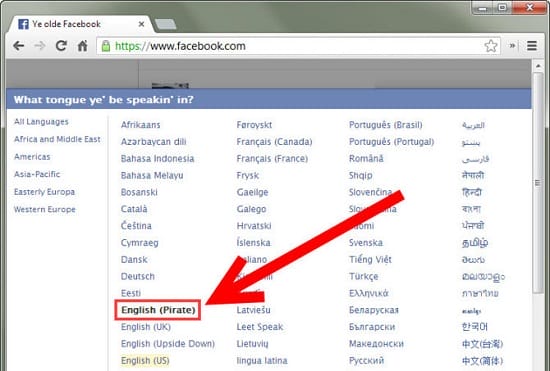Reload the Facebook page
Viewport: 550px width, 371px height.
tap(61, 46)
